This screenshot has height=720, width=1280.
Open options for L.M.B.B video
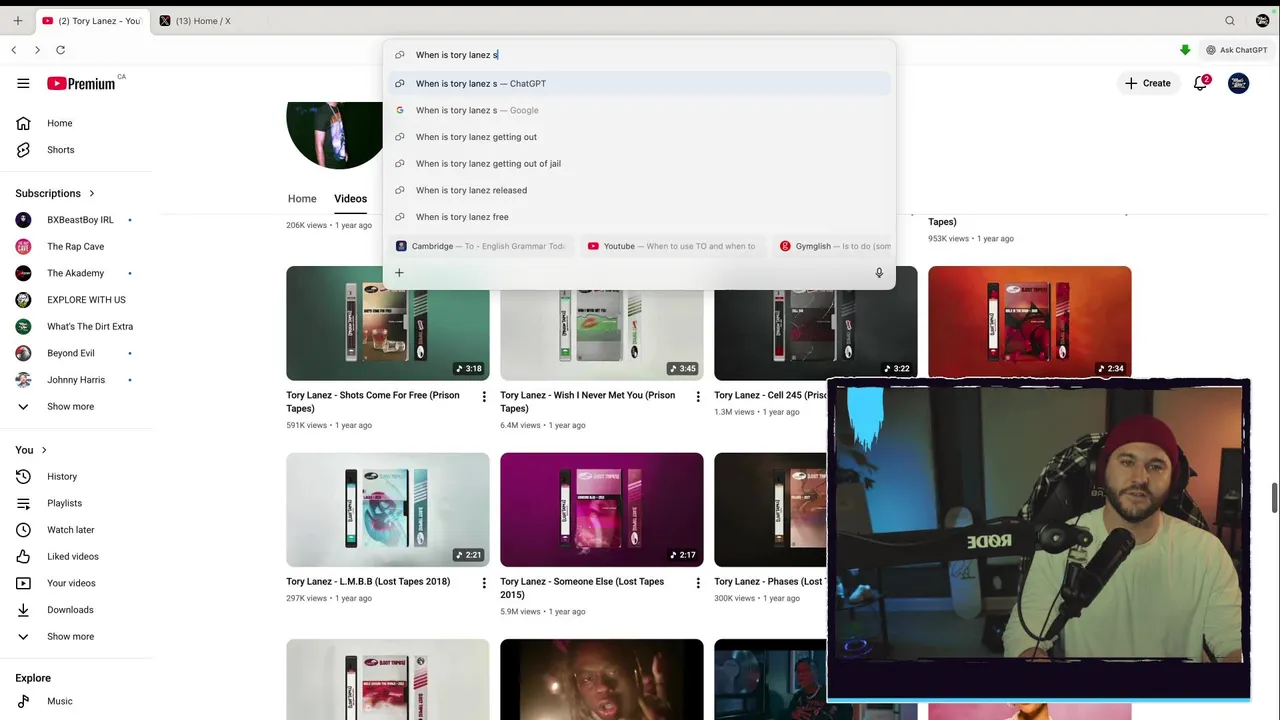point(484,583)
